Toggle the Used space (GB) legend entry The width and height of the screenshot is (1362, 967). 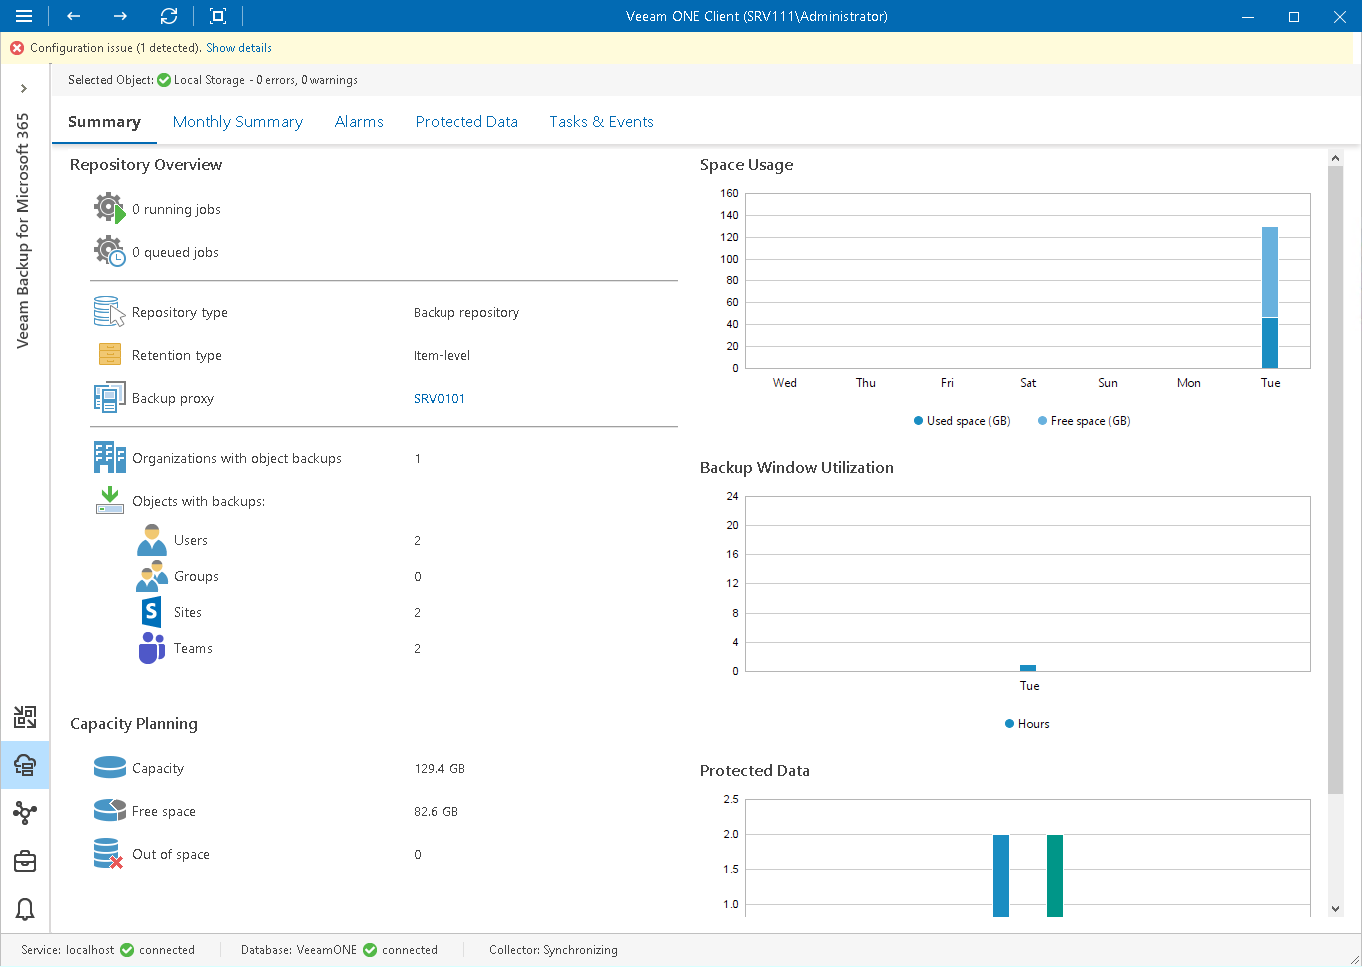[959, 421]
